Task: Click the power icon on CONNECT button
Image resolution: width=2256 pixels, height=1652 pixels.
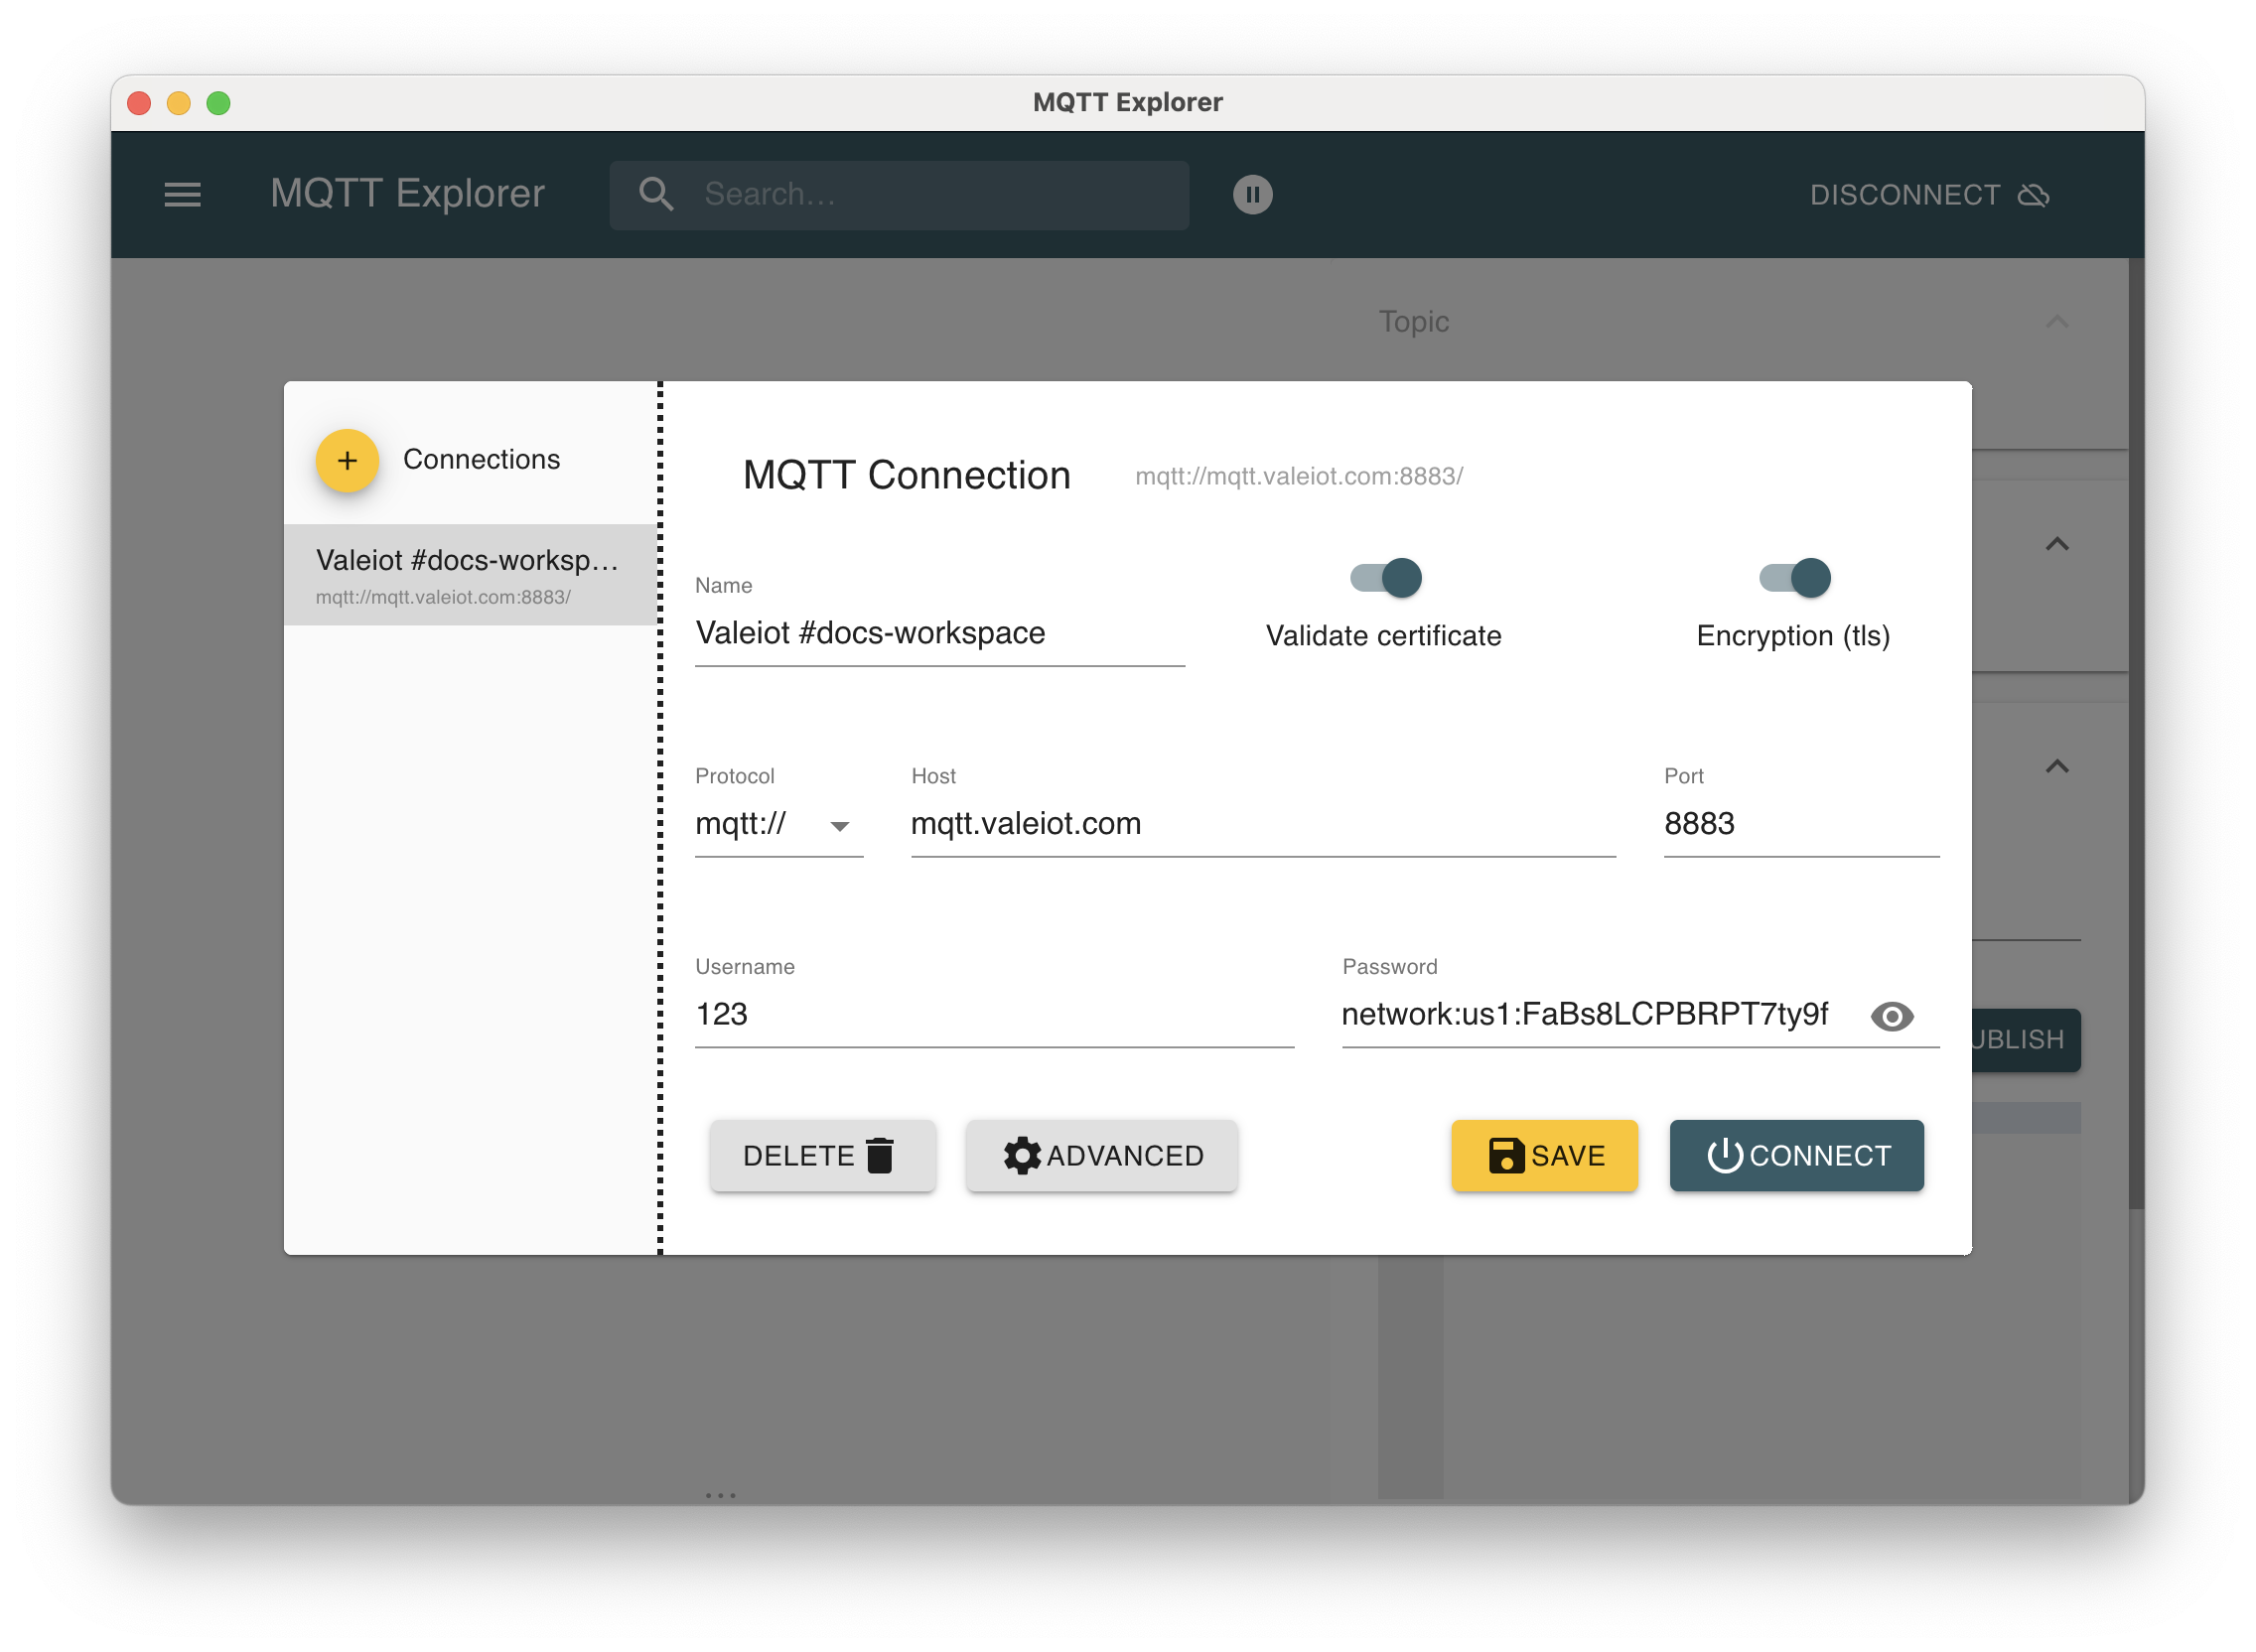Action: tap(1729, 1155)
